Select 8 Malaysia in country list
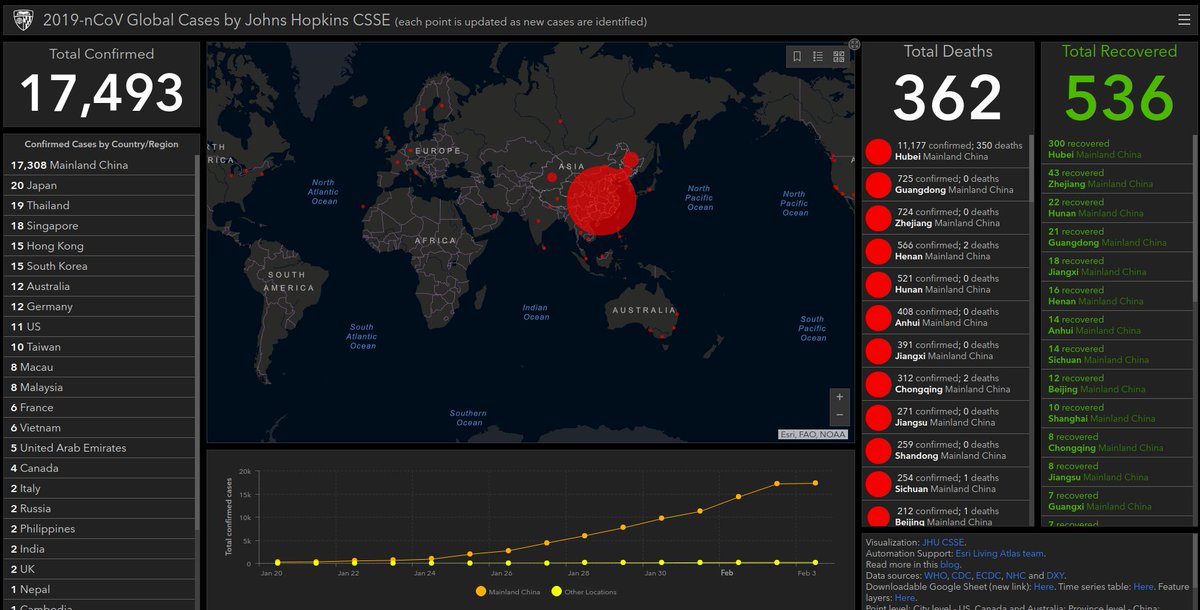 point(100,387)
